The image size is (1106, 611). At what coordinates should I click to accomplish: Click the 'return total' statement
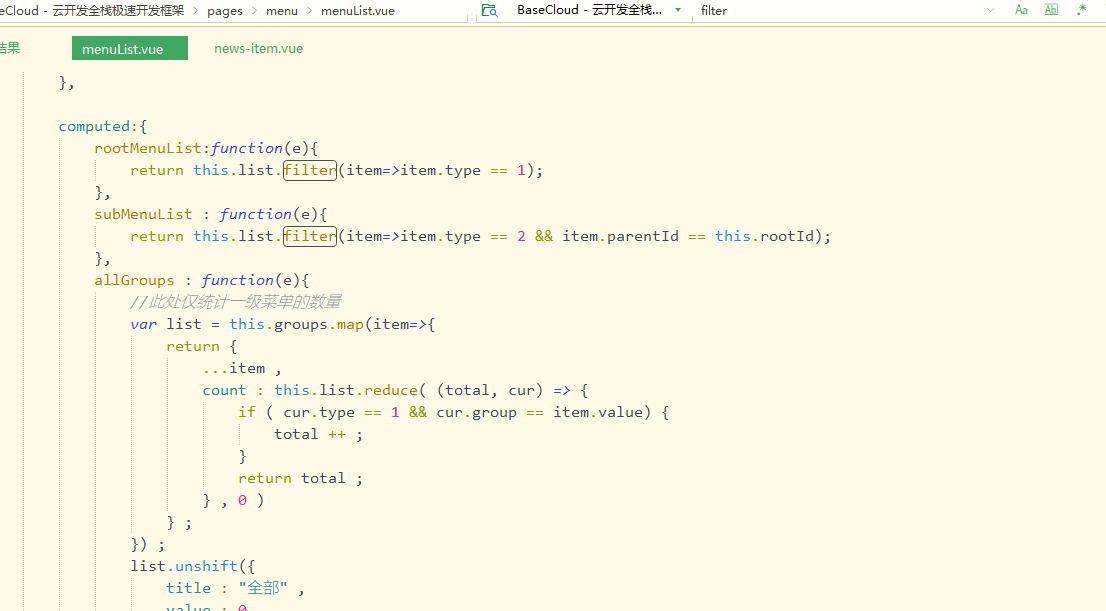point(300,478)
